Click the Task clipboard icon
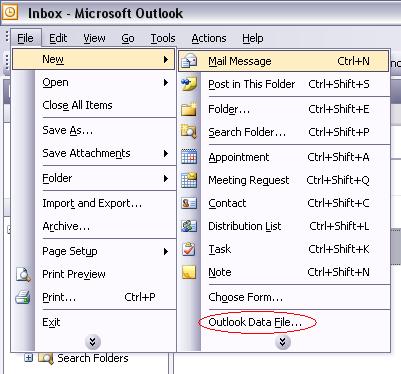This screenshot has width=401, height=374. 189,249
